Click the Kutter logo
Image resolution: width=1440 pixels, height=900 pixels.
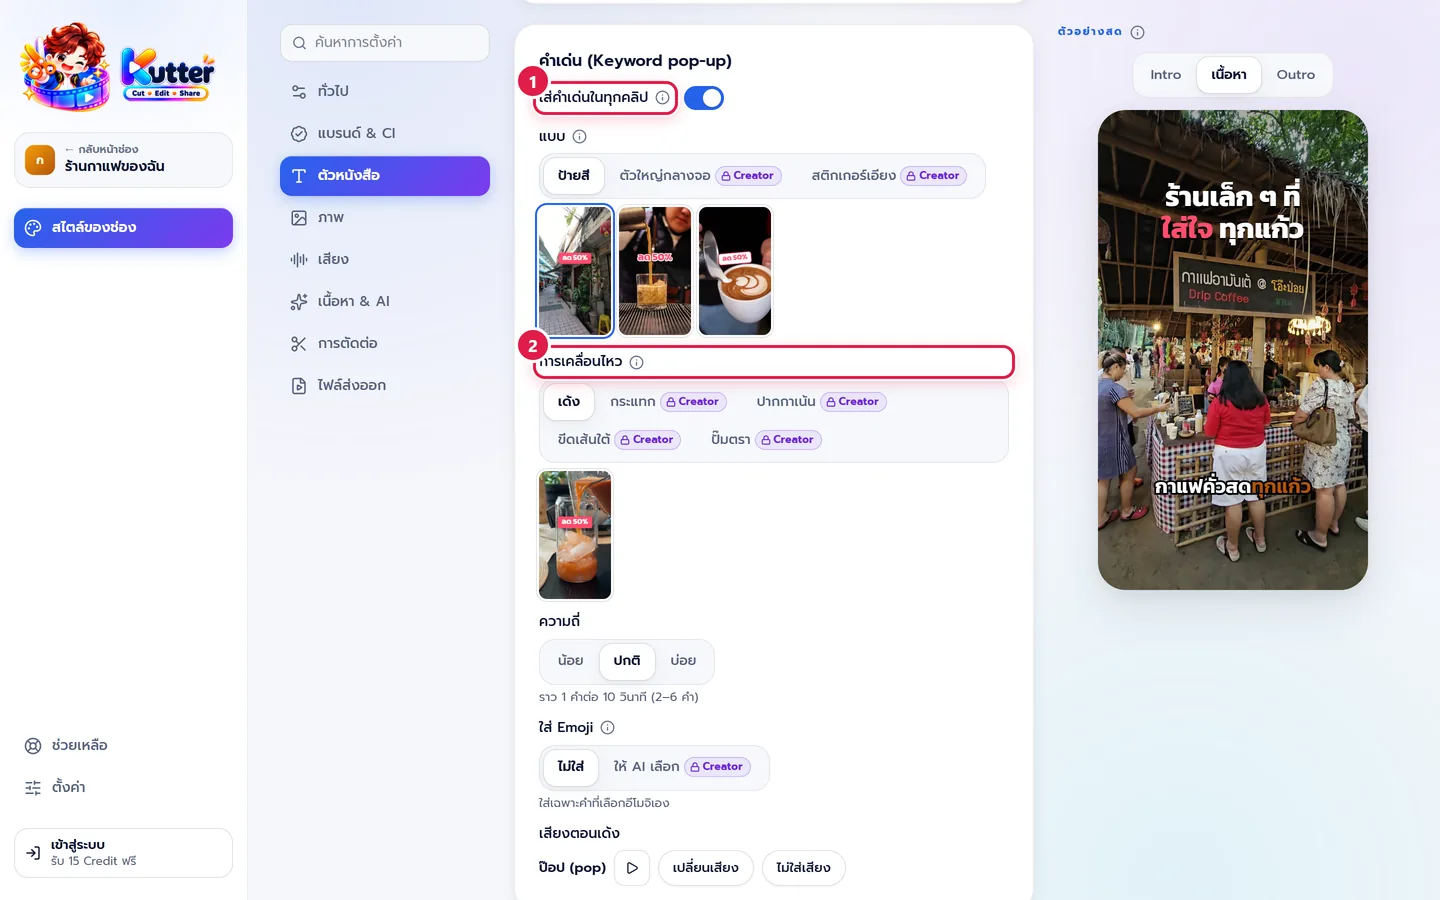point(117,65)
